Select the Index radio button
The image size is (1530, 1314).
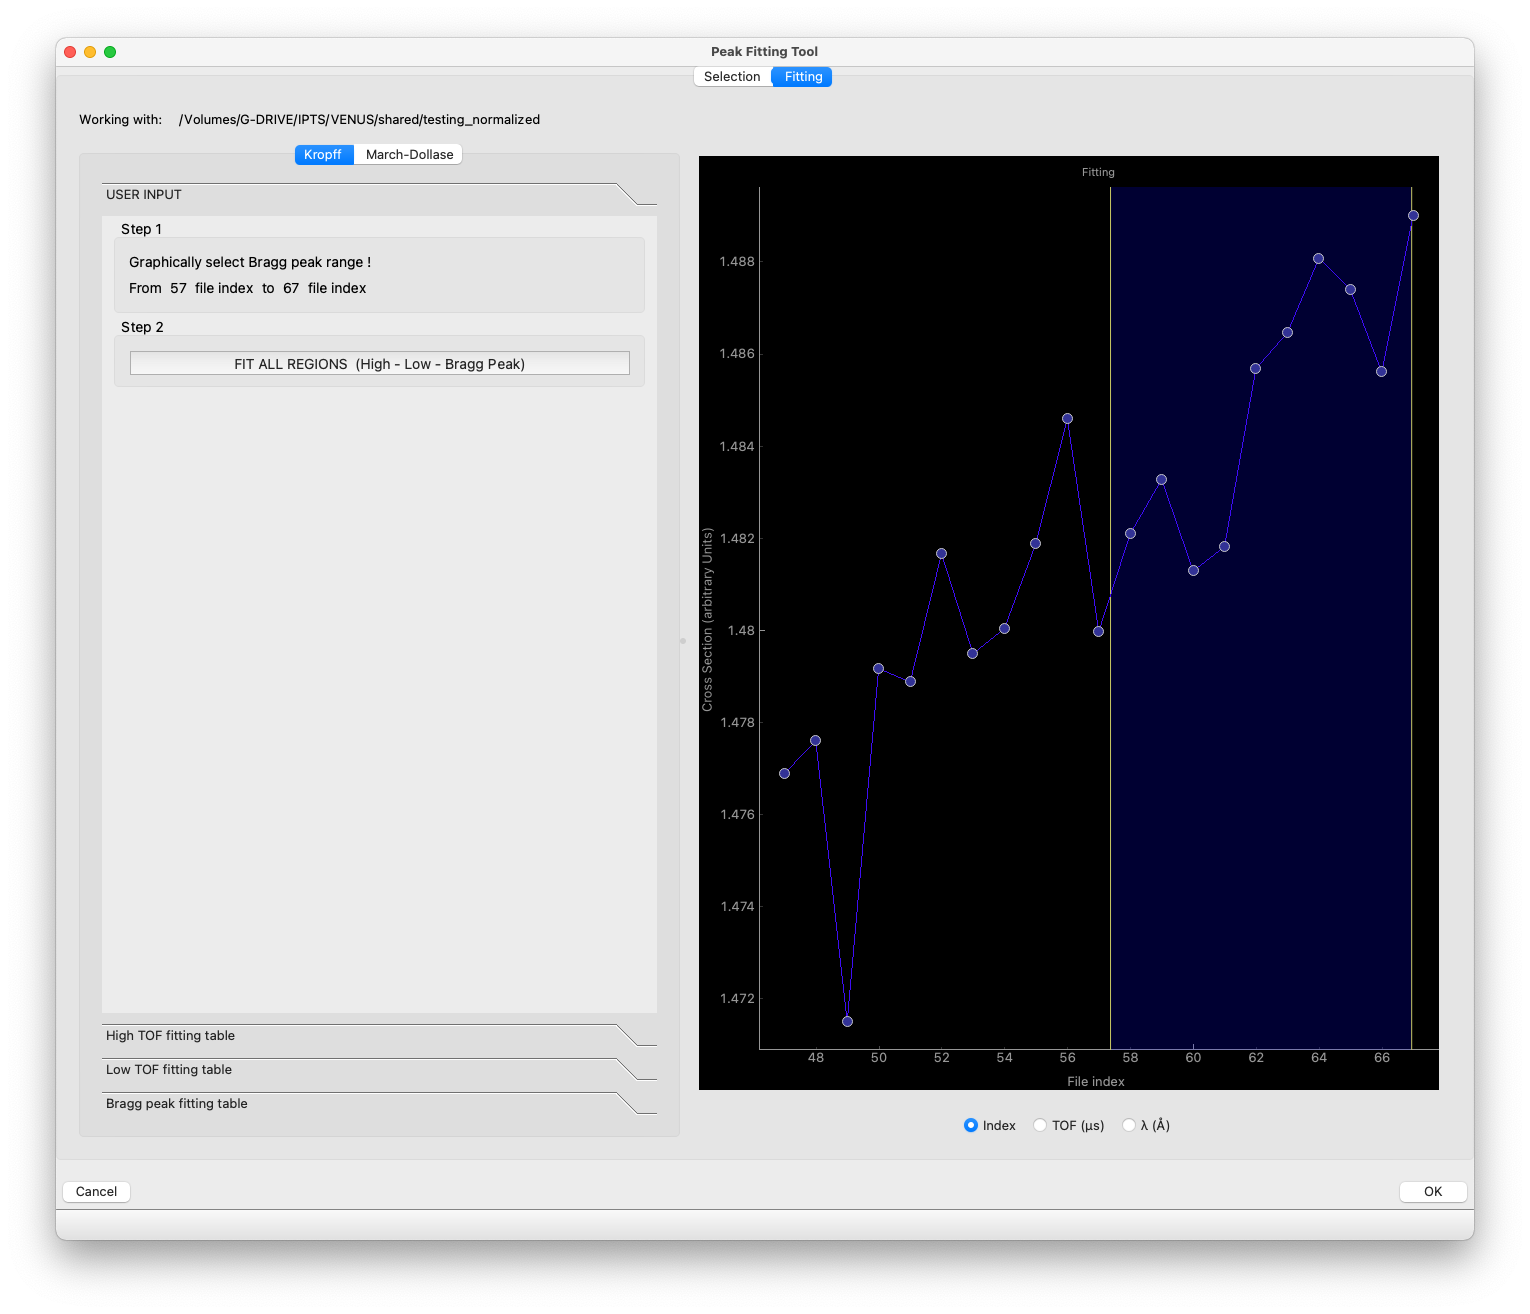coord(971,1126)
